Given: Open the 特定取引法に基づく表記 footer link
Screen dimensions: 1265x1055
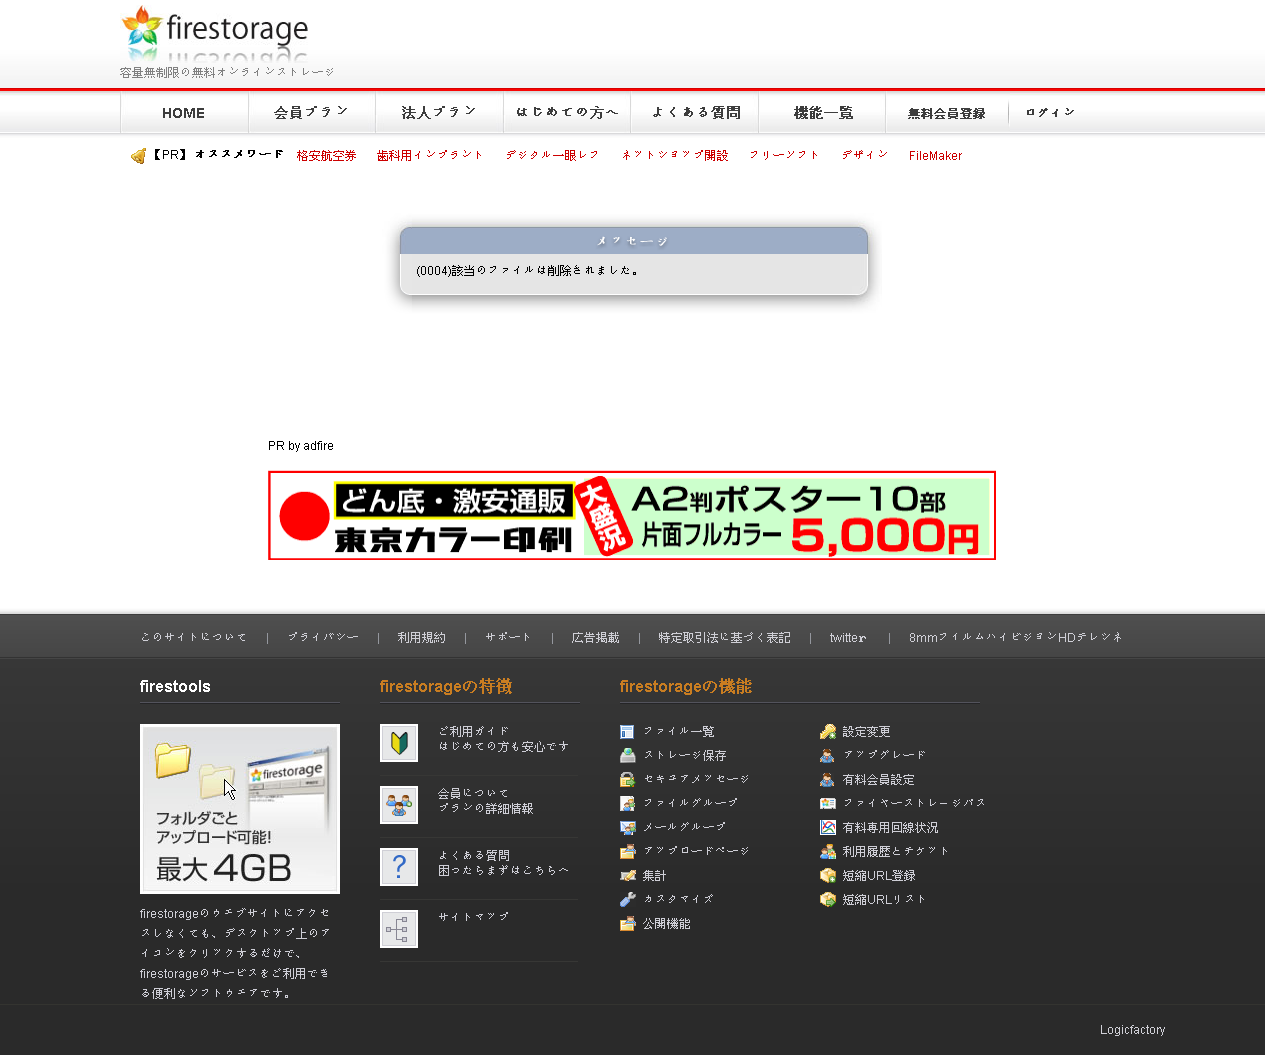Looking at the screenshot, I should click(724, 638).
